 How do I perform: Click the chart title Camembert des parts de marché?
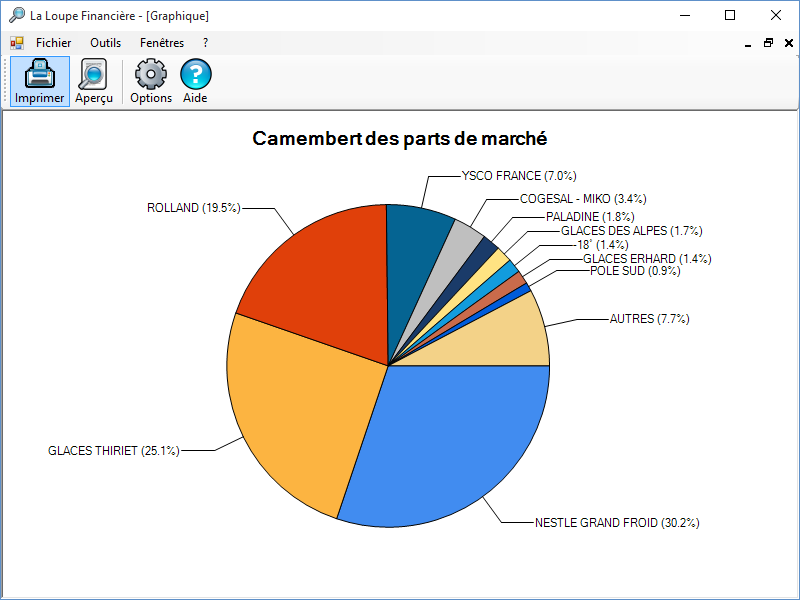pos(400,139)
